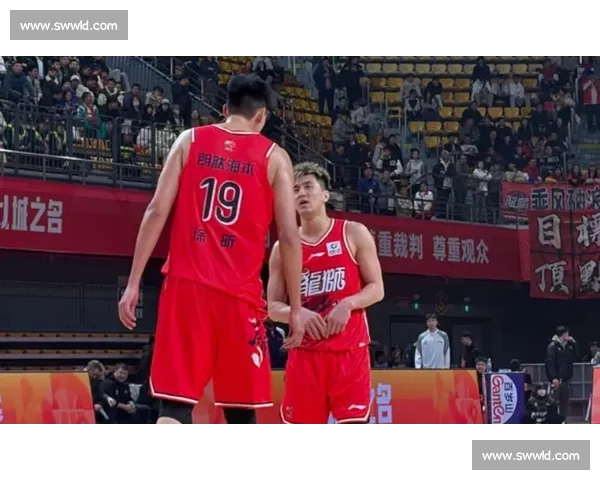The image size is (600, 480).
Task: Select the league logo patch on the facing player's jersey
Action: [333, 248]
